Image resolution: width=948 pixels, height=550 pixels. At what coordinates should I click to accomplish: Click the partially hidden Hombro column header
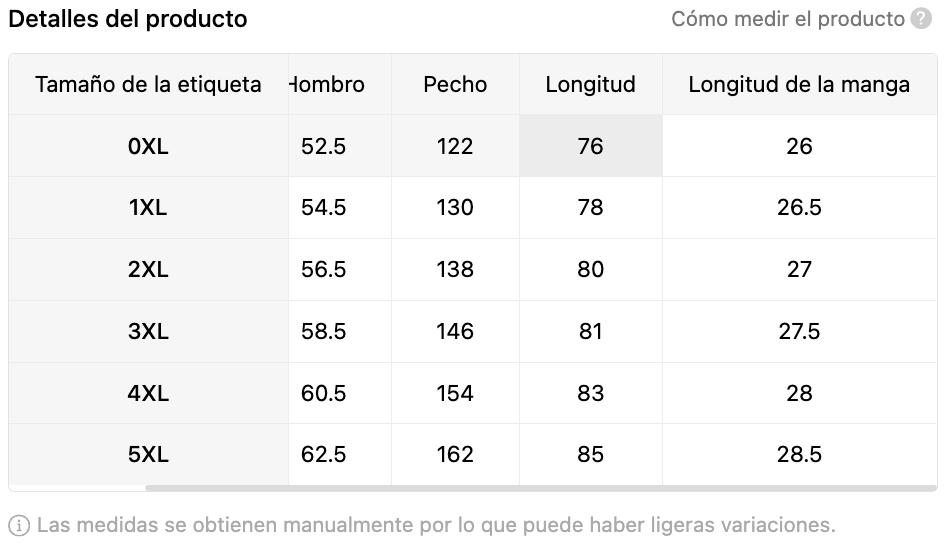point(327,85)
